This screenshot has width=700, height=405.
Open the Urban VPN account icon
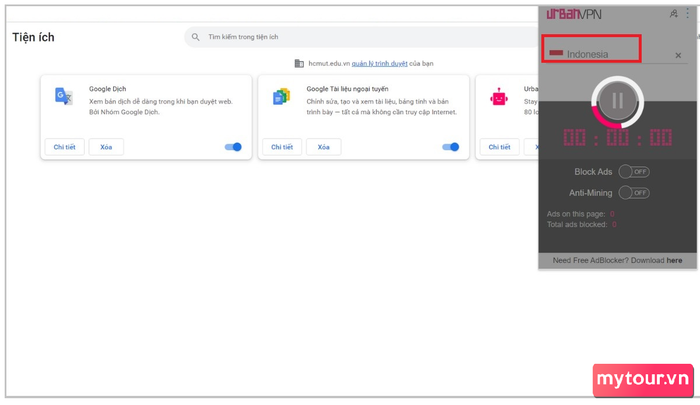pos(673,14)
